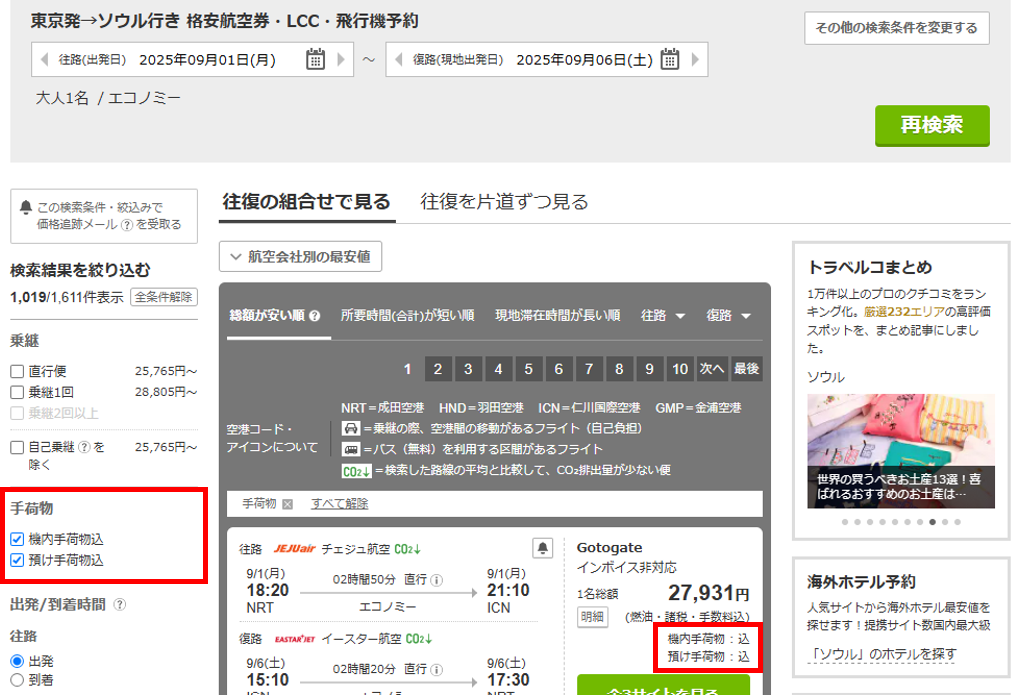Go to next return date arrow
Image resolution: width=1018 pixels, height=695 pixels.
click(695, 59)
